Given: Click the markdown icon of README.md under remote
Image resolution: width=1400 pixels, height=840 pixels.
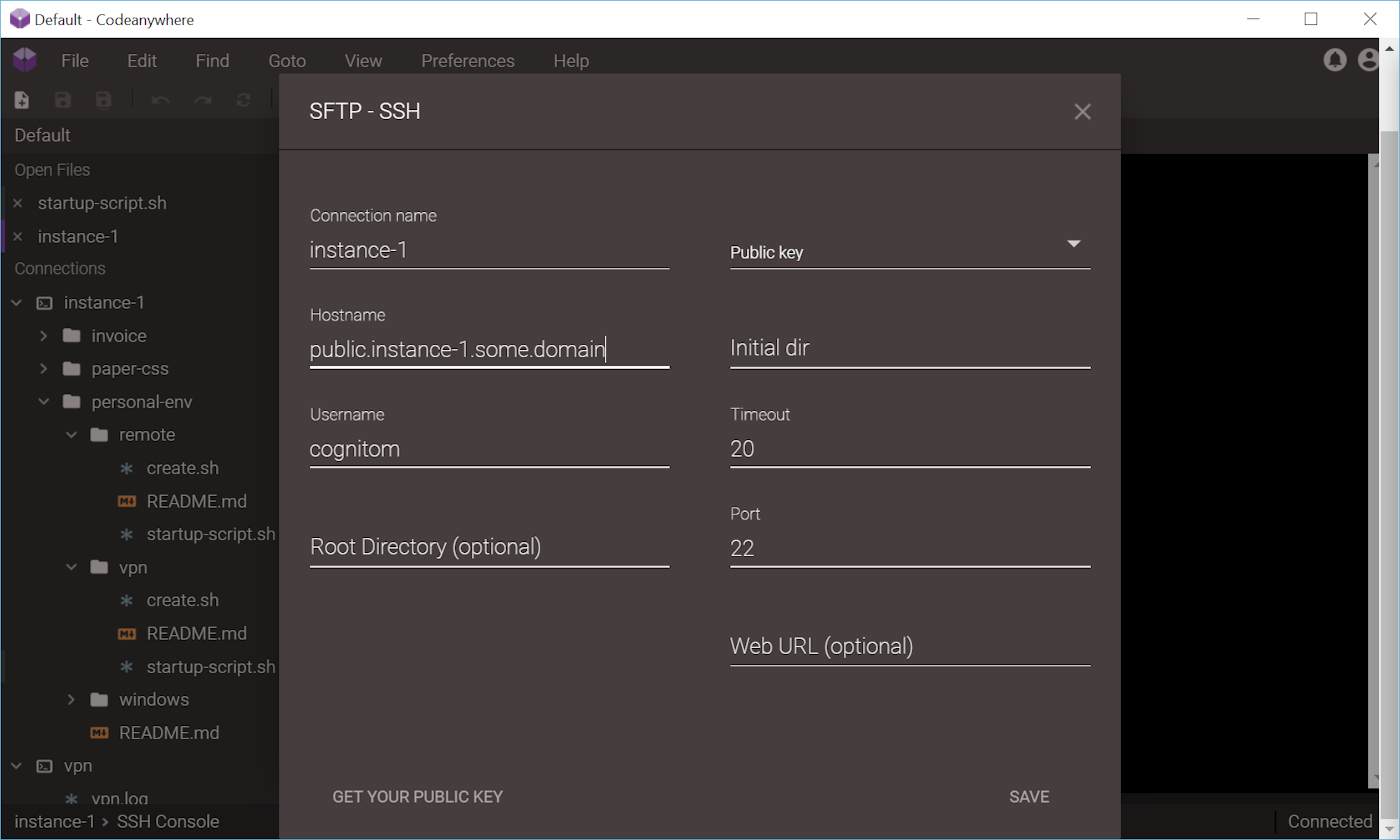Looking at the screenshot, I should (x=127, y=501).
